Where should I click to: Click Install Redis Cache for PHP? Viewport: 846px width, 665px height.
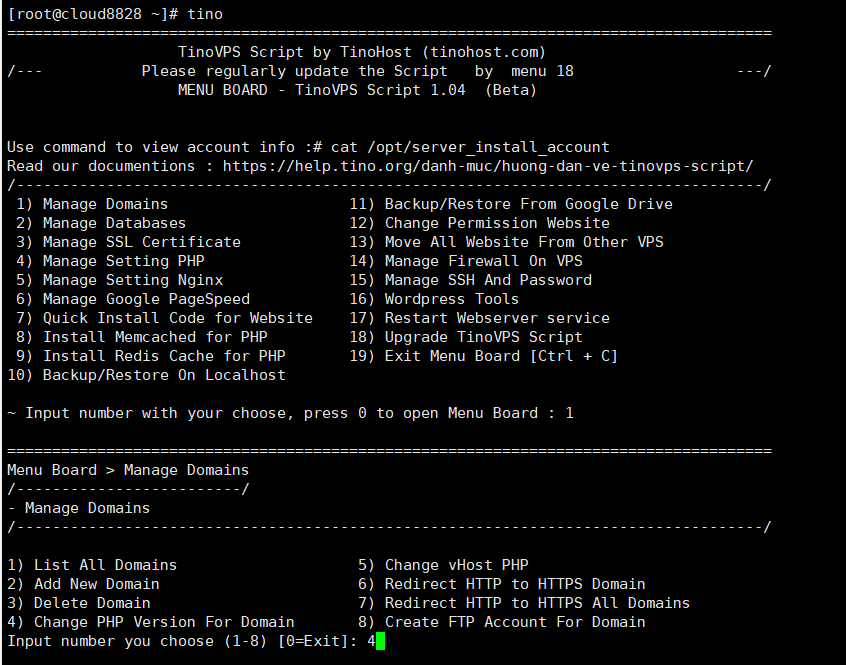pyautogui.click(x=151, y=356)
